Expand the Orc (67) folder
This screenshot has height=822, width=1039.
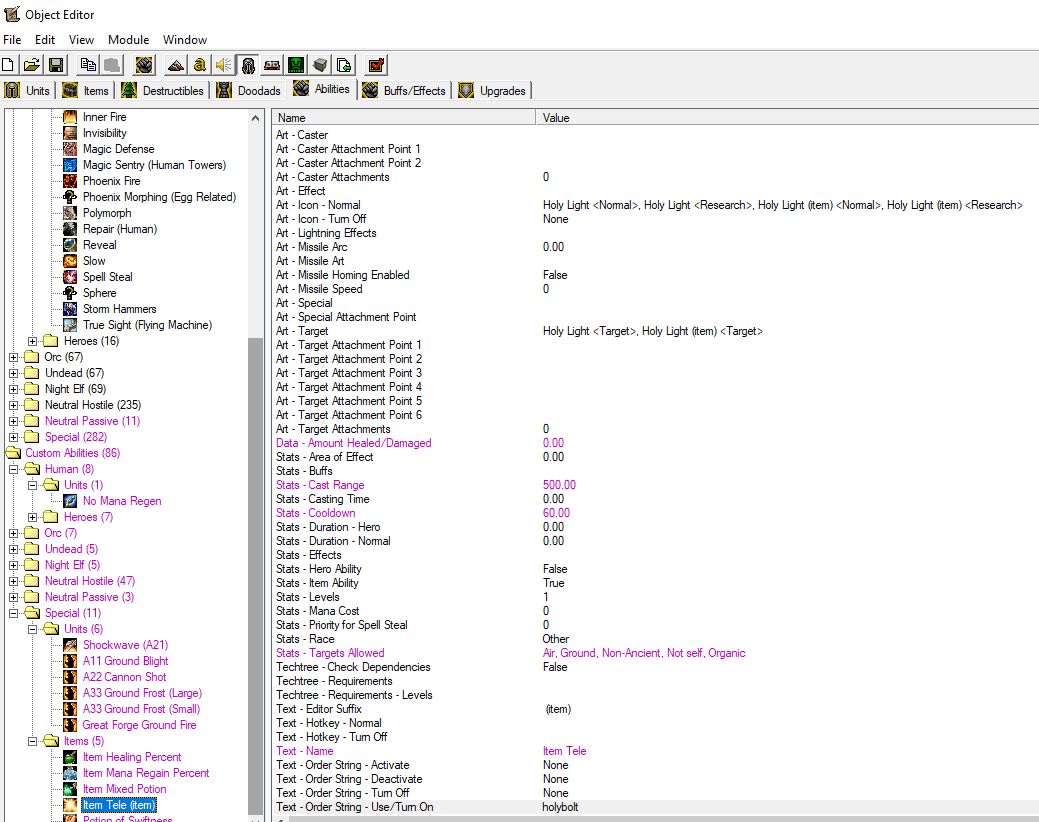coord(13,357)
